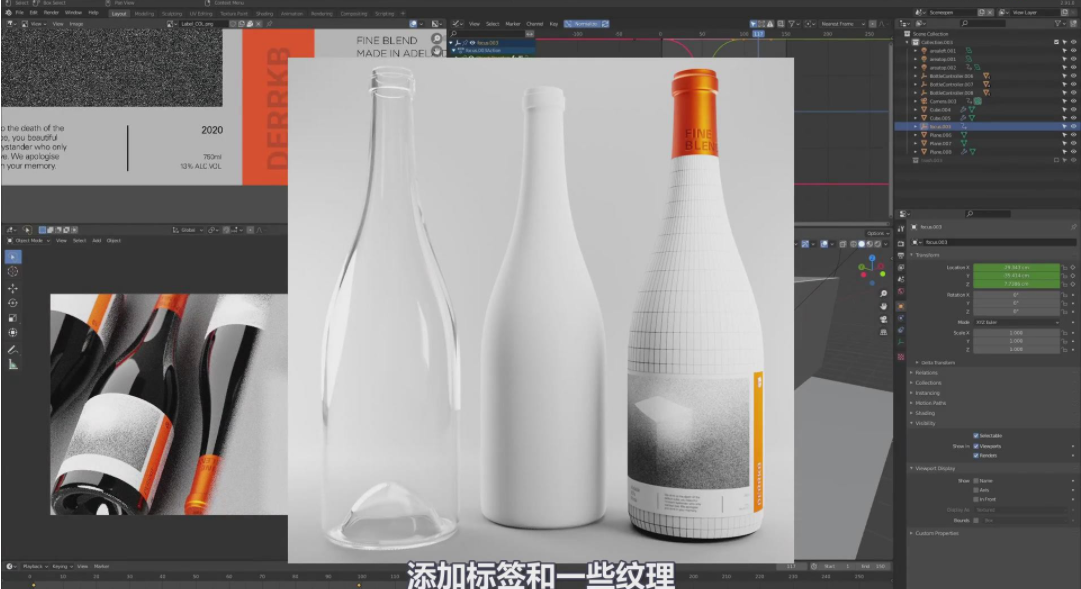Switch to the UV Editing workspace tab
This screenshot has height=589, width=1081.
point(201,13)
